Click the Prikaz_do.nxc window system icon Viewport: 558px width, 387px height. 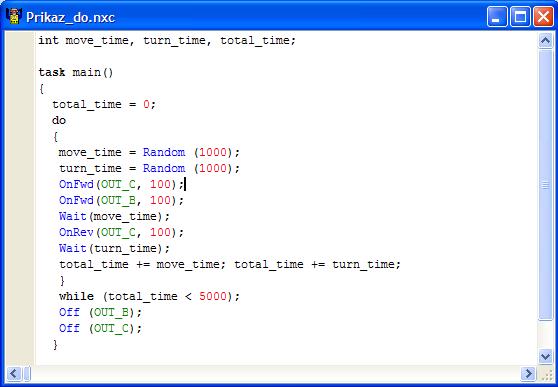[x=14, y=16]
